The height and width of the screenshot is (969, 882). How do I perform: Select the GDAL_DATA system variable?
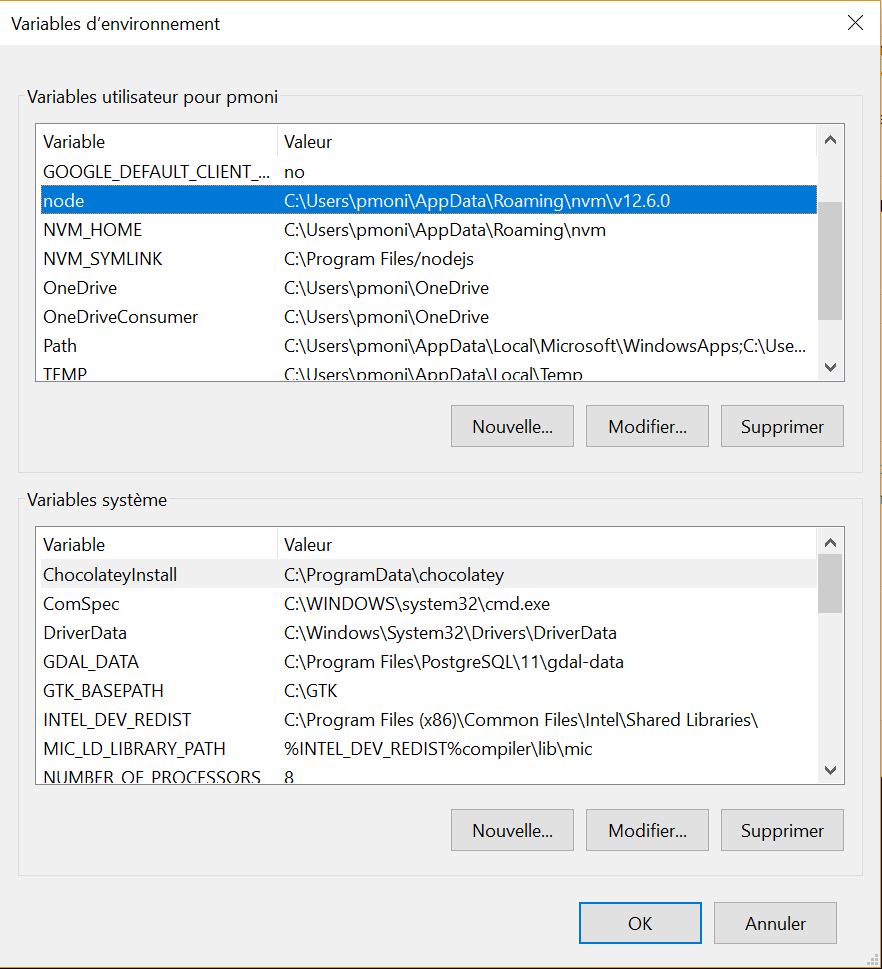tap(429, 661)
